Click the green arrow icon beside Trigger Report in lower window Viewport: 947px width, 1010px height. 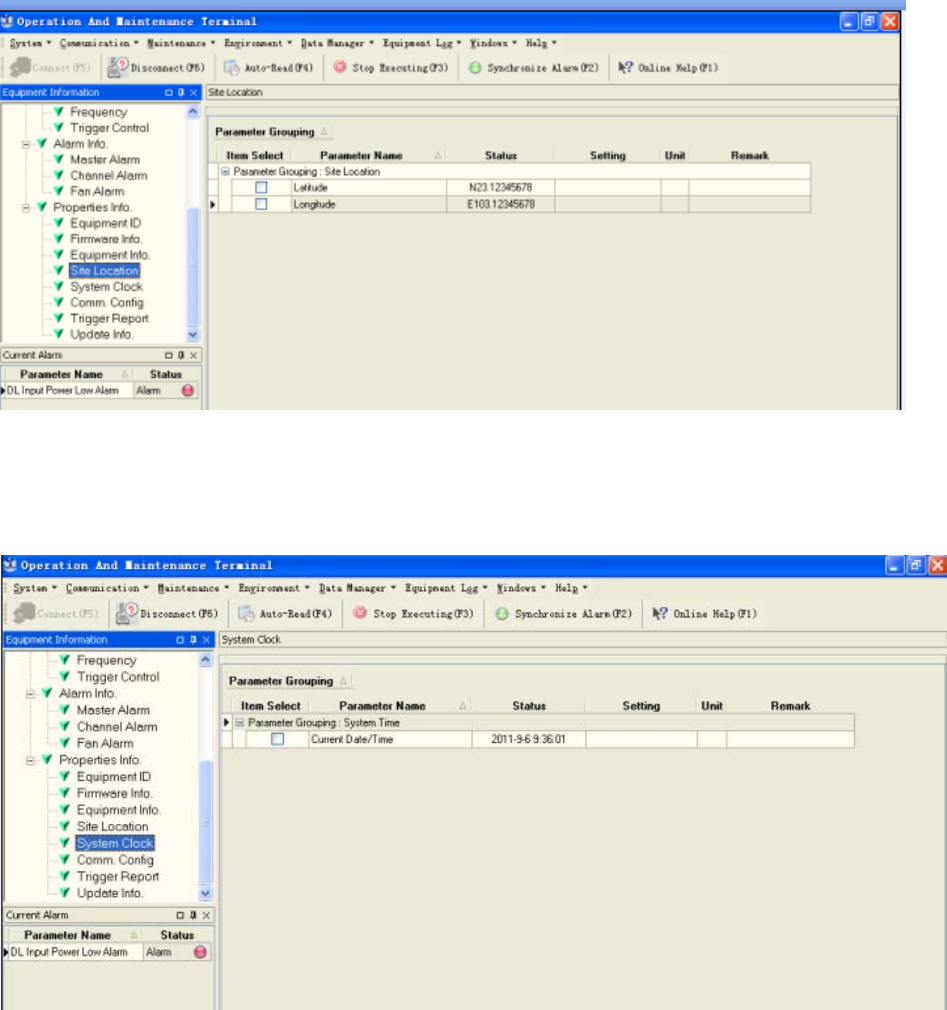(64, 876)
